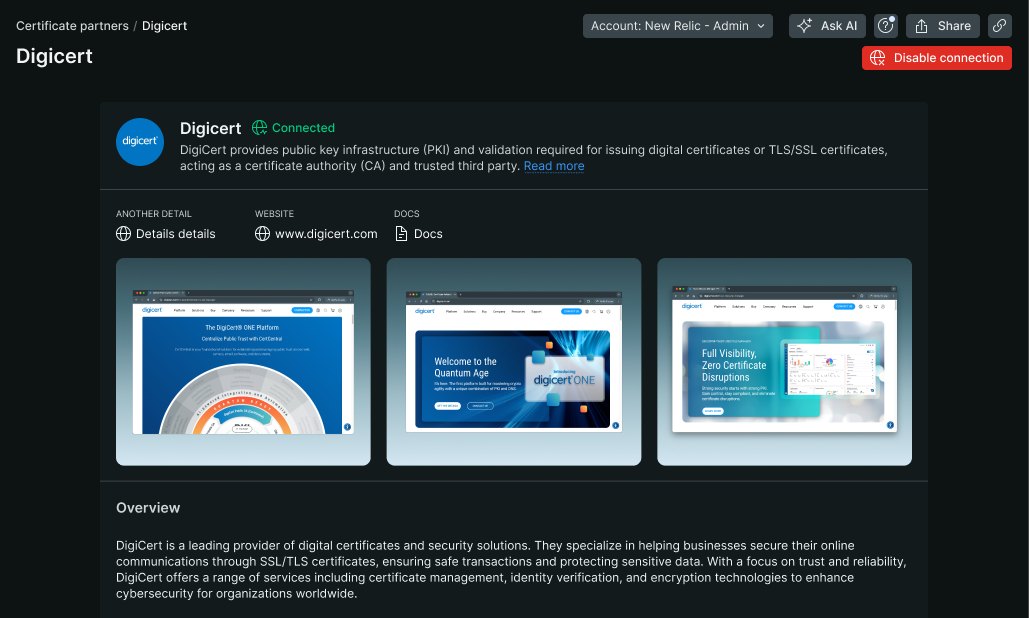Image resolution: width=1029 pixels, height=618 pixels.
Task: Copy permalink with the link icon
Action: click(x=999, y=26)
